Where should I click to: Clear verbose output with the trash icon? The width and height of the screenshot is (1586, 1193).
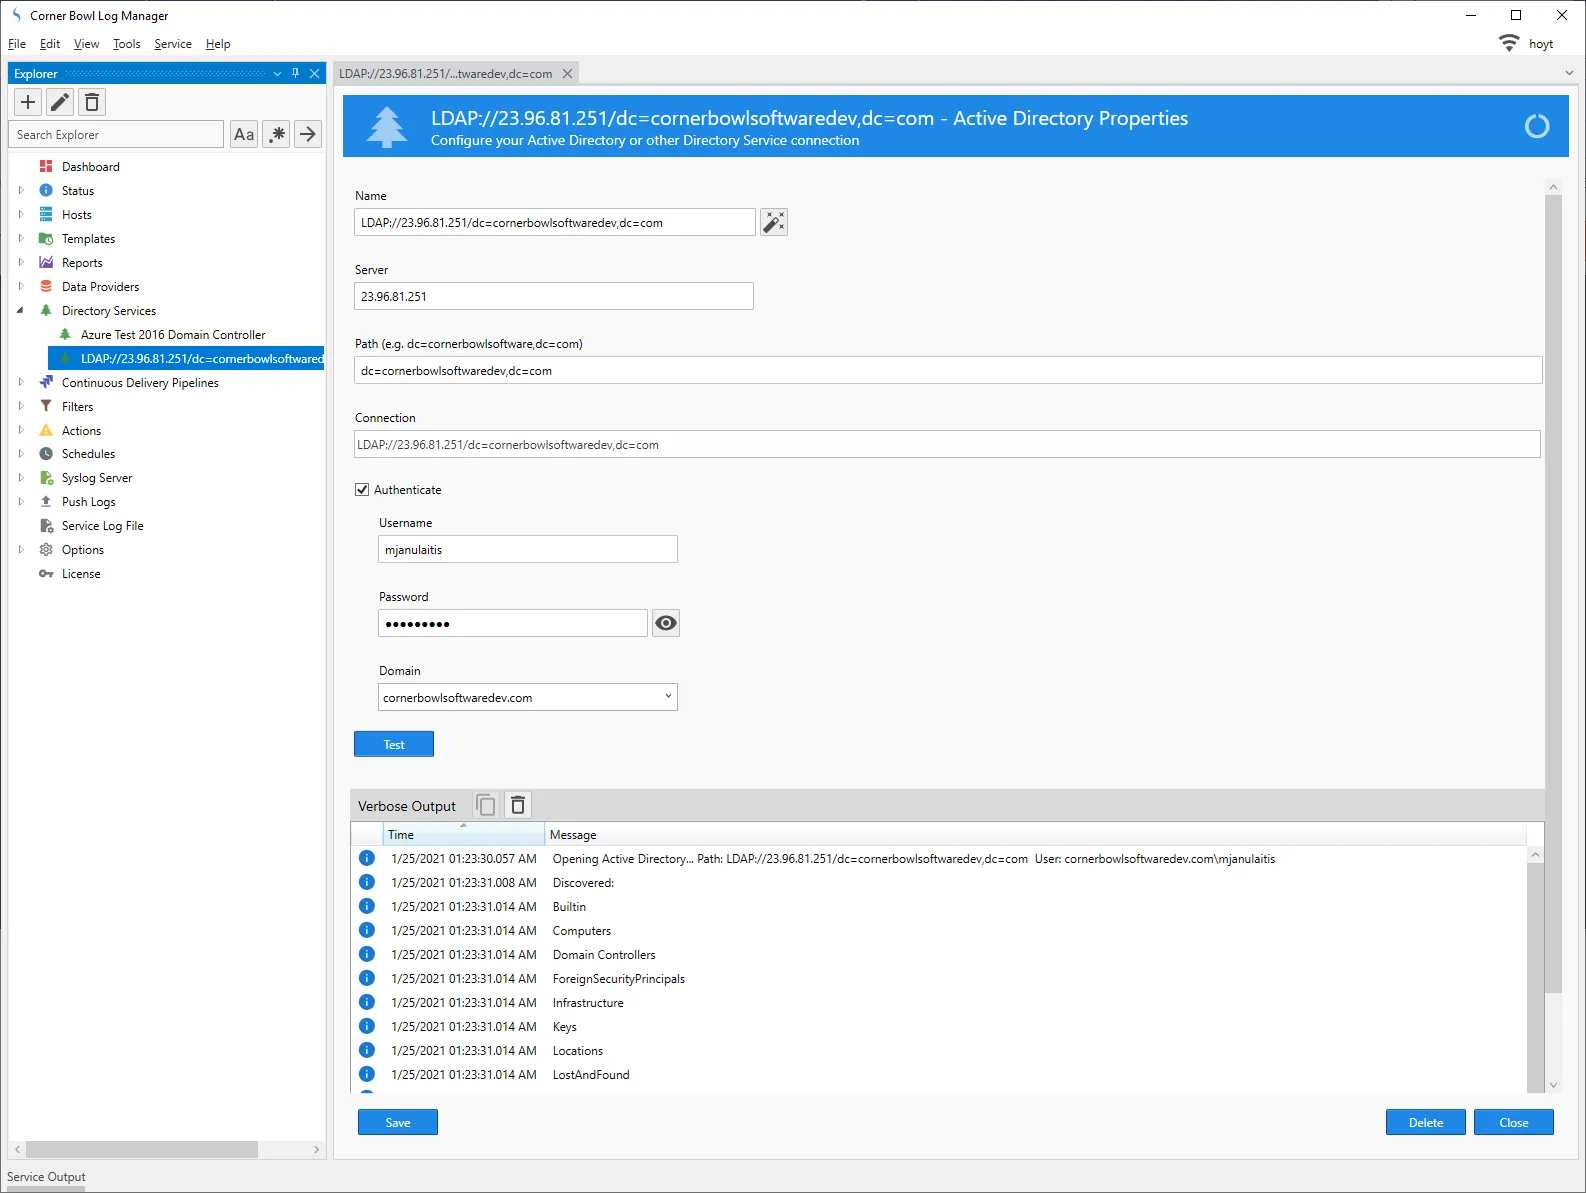coord(518,805)
